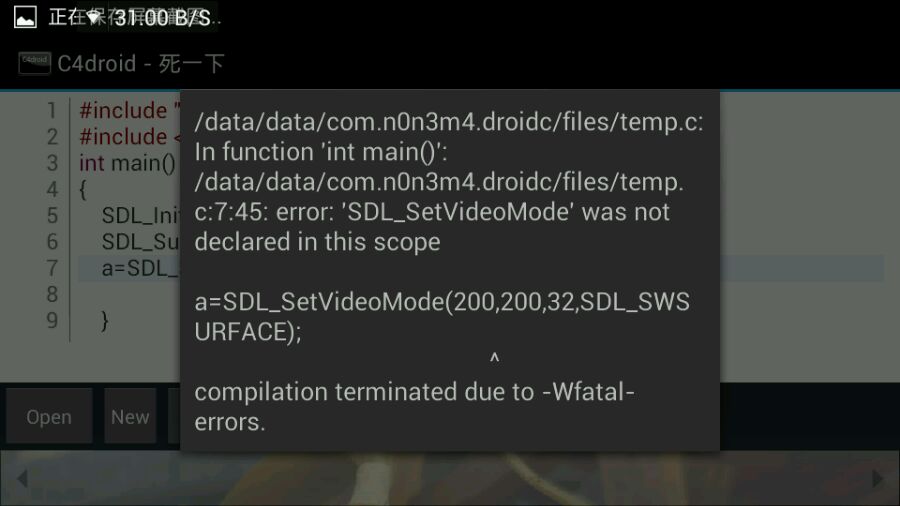Tap the Wi-Fi signal icon in the status bar
The width and height of the screenshot is (900, 506).
click(x=94, y=18)
